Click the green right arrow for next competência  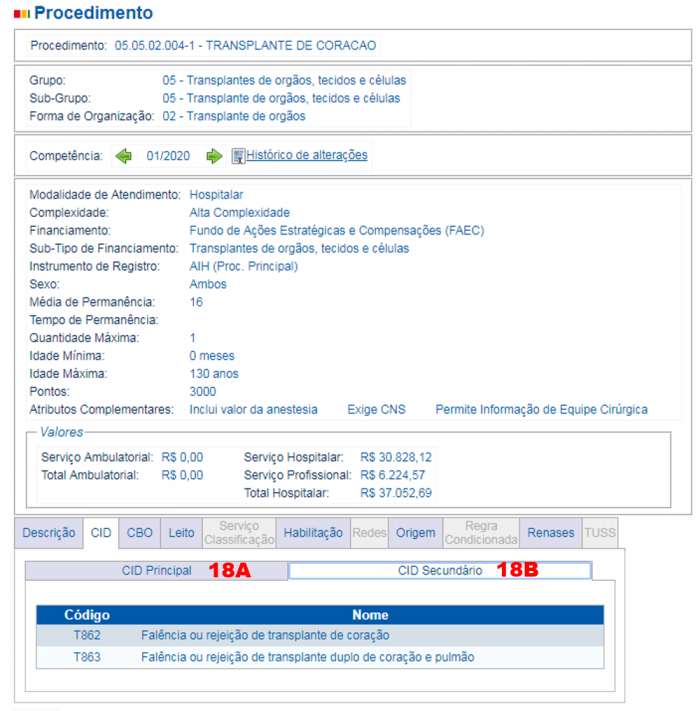[214, 156]
